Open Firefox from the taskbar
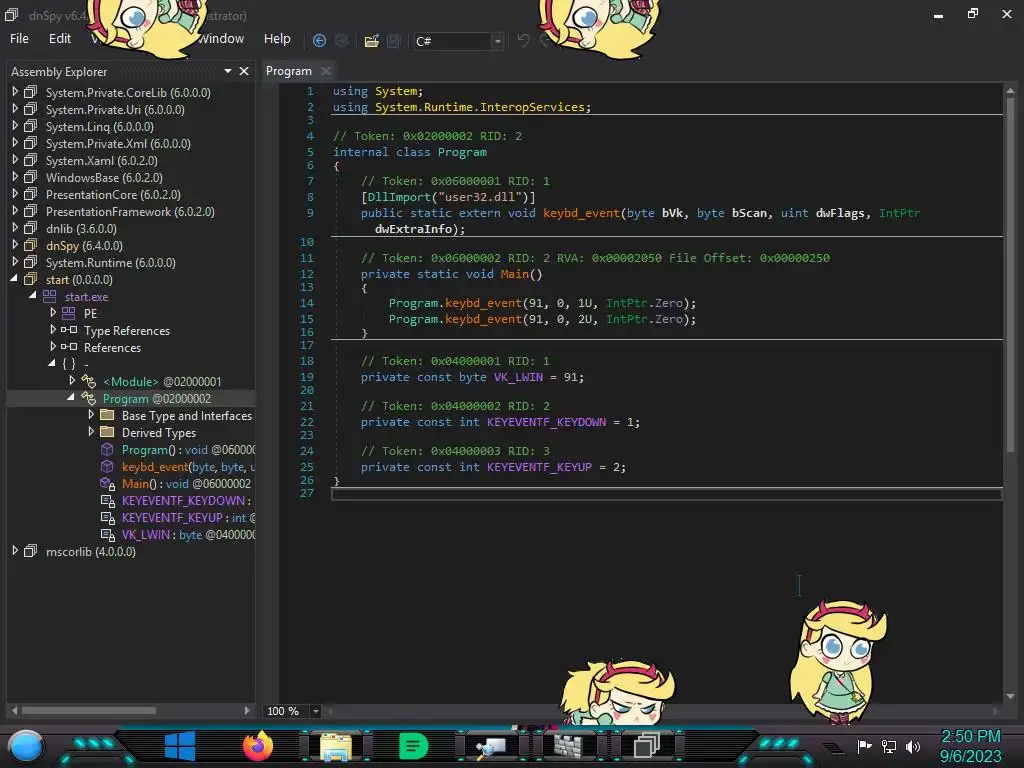The height and width of the screenshot is (768, 1024). click(258, 745)
